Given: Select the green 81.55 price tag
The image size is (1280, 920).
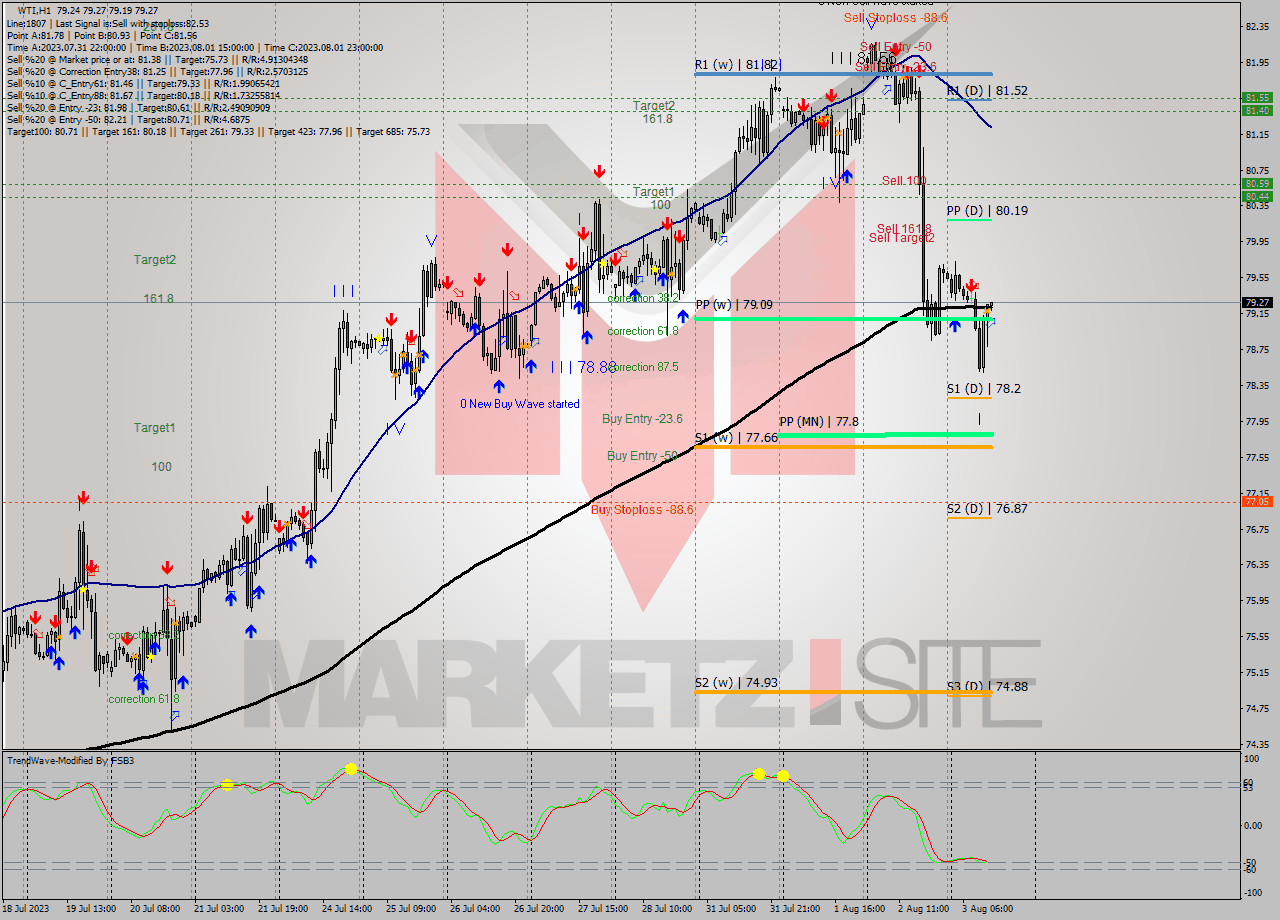Looking at the screenshot, I should pyautogui.click(x=1257, y=98).
